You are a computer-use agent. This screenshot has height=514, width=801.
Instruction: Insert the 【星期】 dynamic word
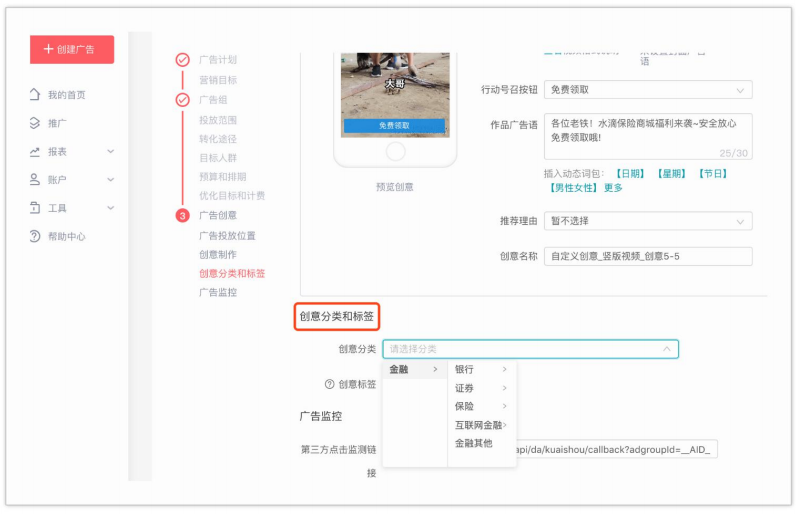671,174
